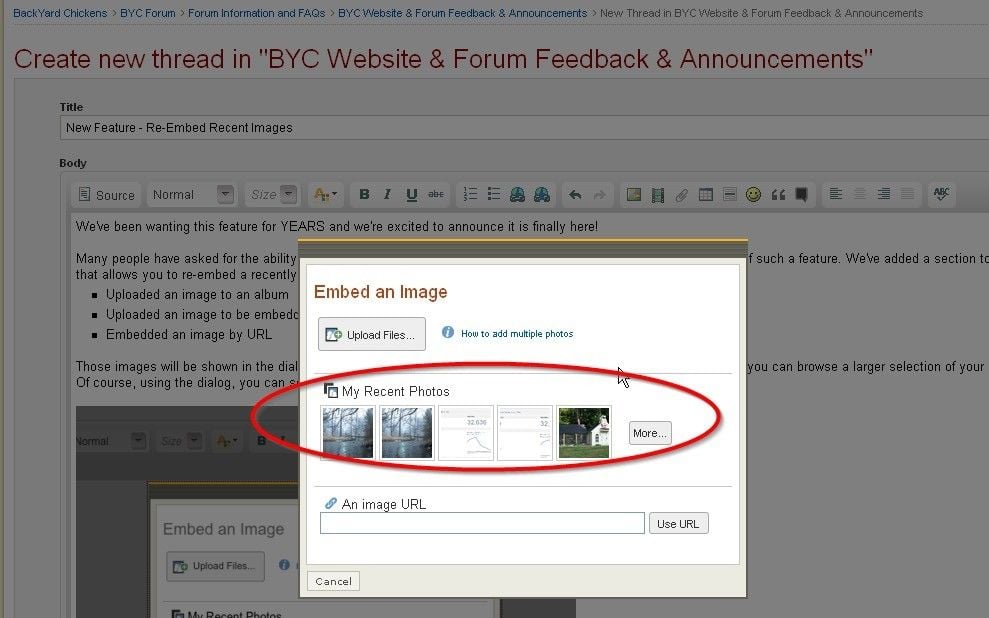This screenshot has height=618, width=989.
Task: Insert a smiley emoticon
Action: point(753,195)
